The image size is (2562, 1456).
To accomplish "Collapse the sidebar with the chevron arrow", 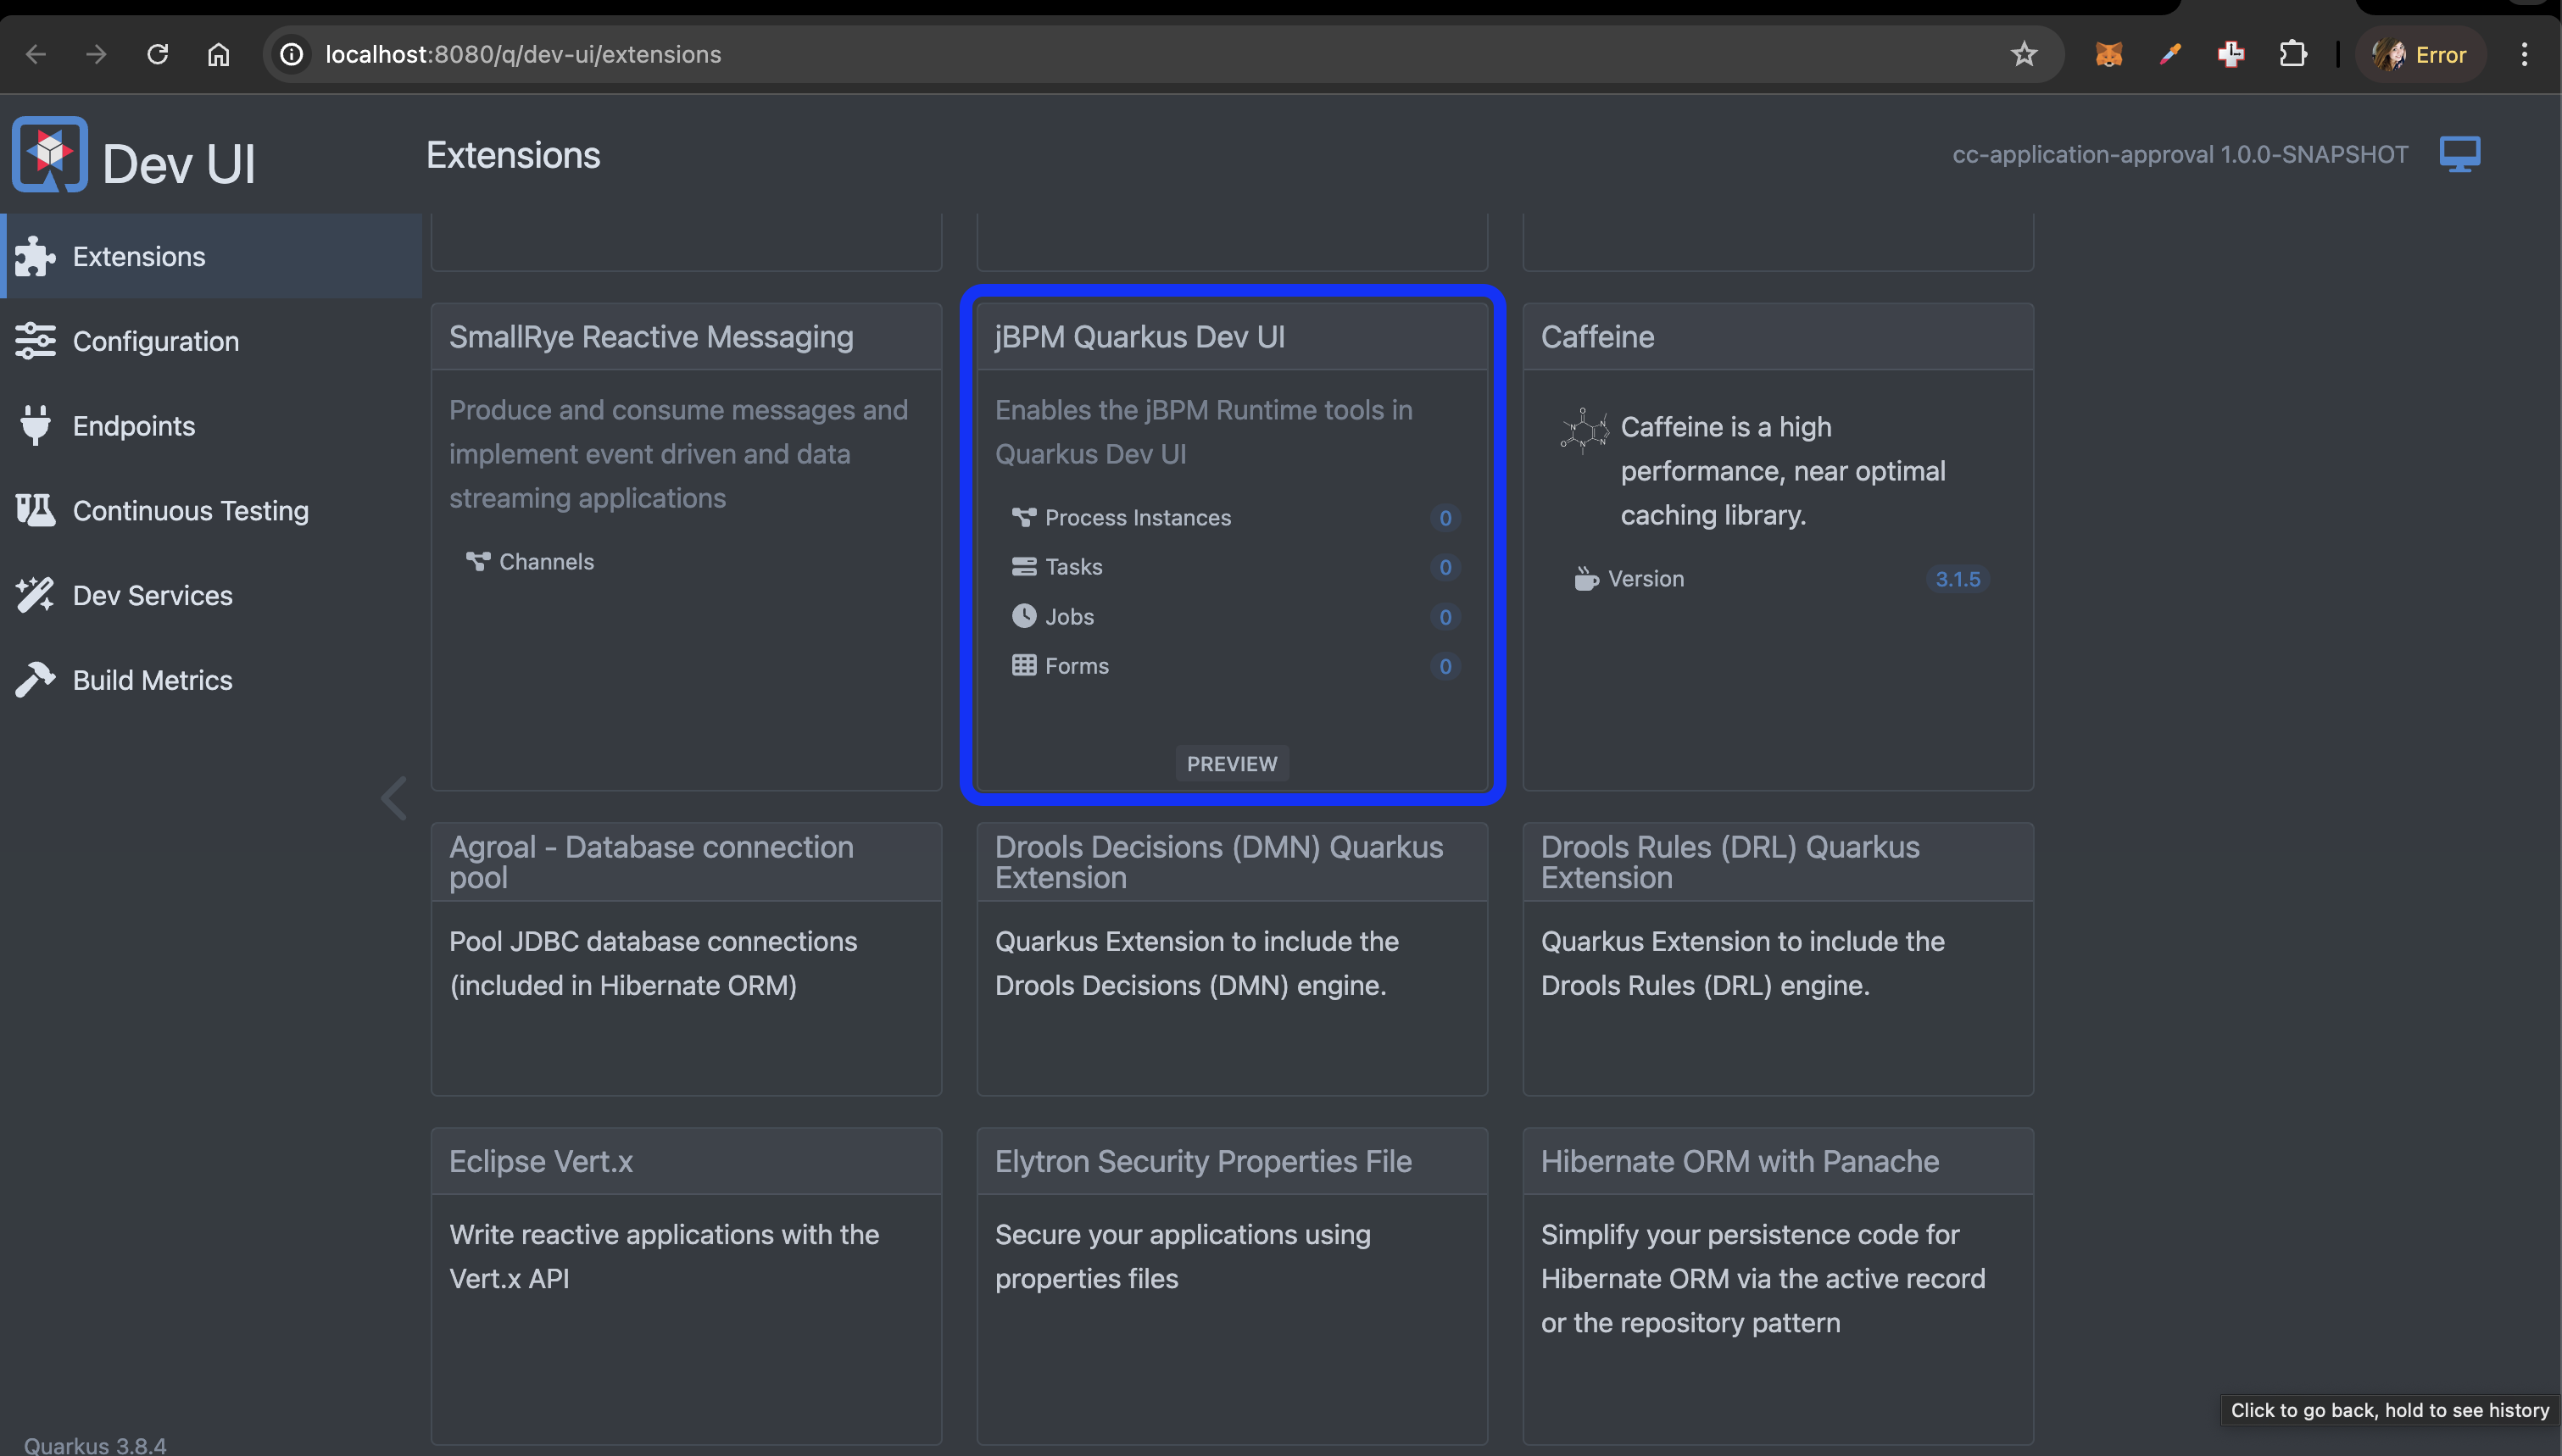I will tap(394, 798).
